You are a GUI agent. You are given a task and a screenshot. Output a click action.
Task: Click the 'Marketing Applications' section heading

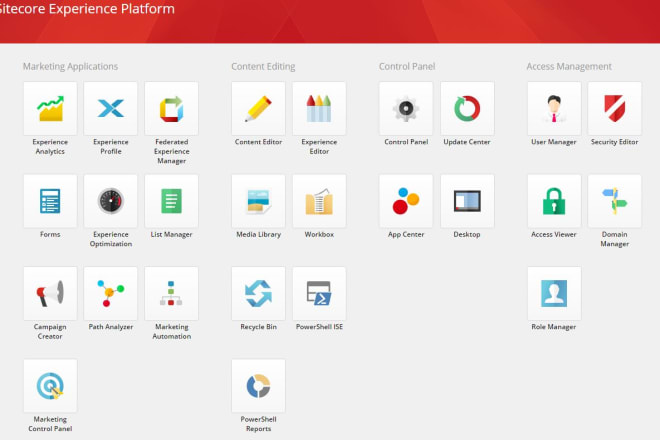coord(70,67)
